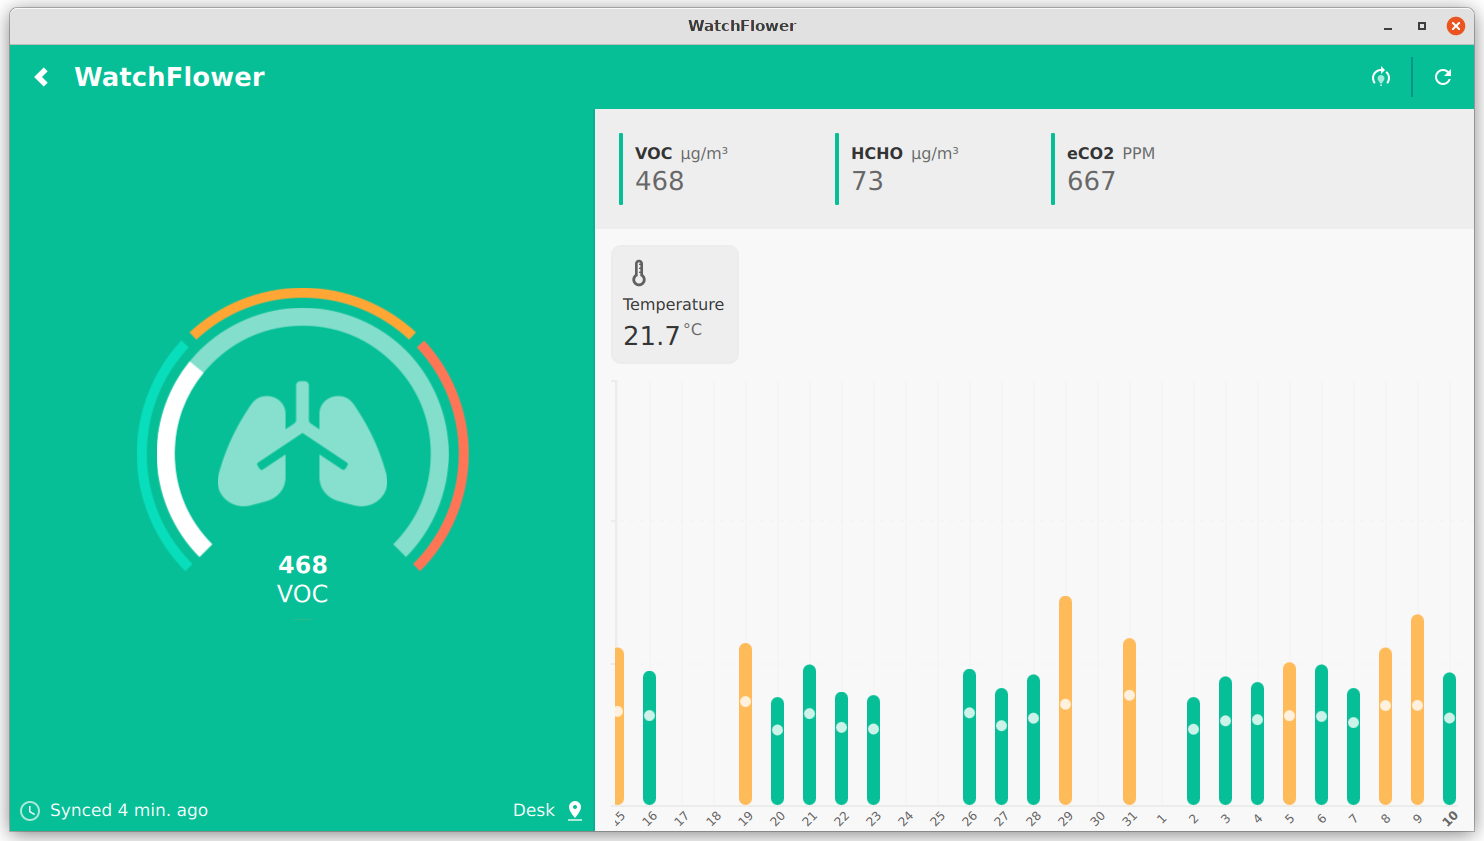
Task: Select the orange chart bar for day 8
Action: 1385,727
